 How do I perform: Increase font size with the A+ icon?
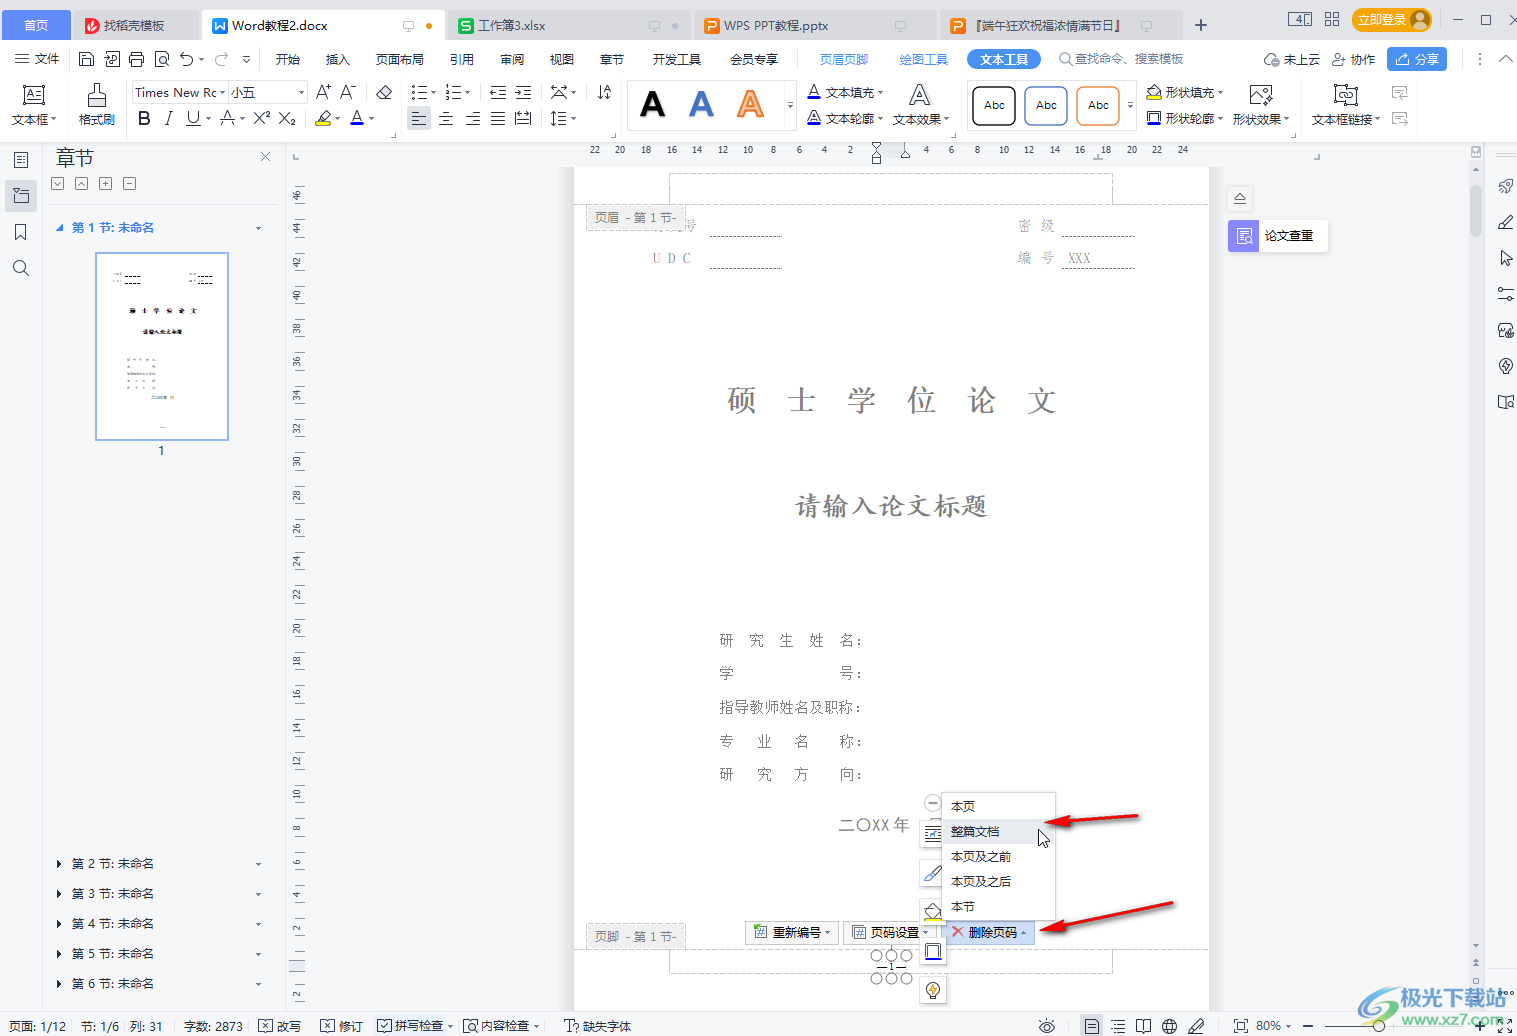tap(323, 92)
